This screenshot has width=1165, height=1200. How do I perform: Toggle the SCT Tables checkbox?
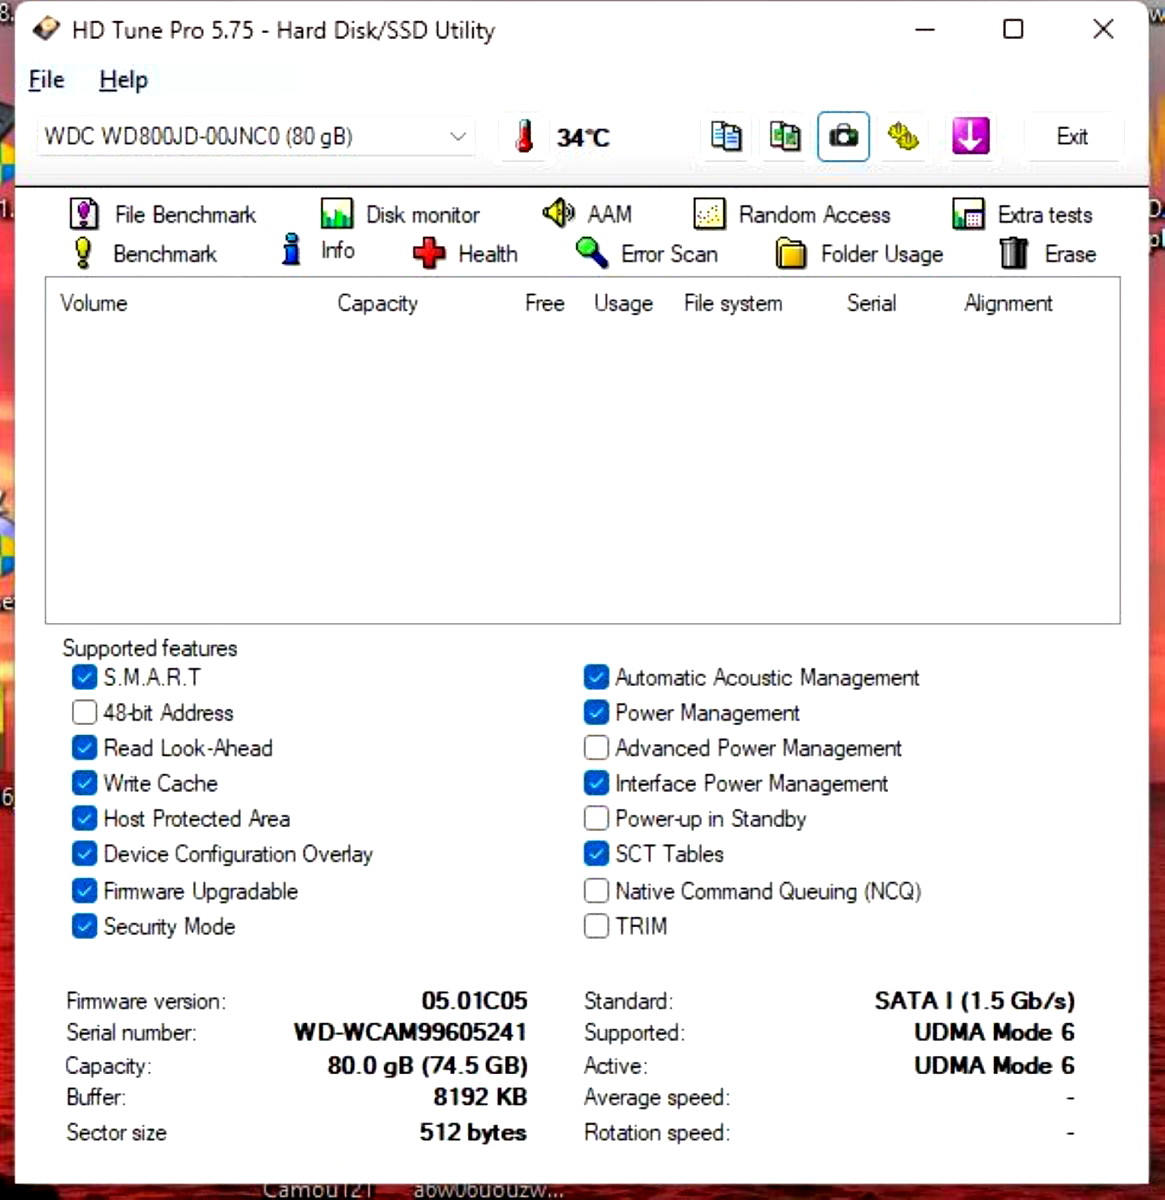(596, 853)
